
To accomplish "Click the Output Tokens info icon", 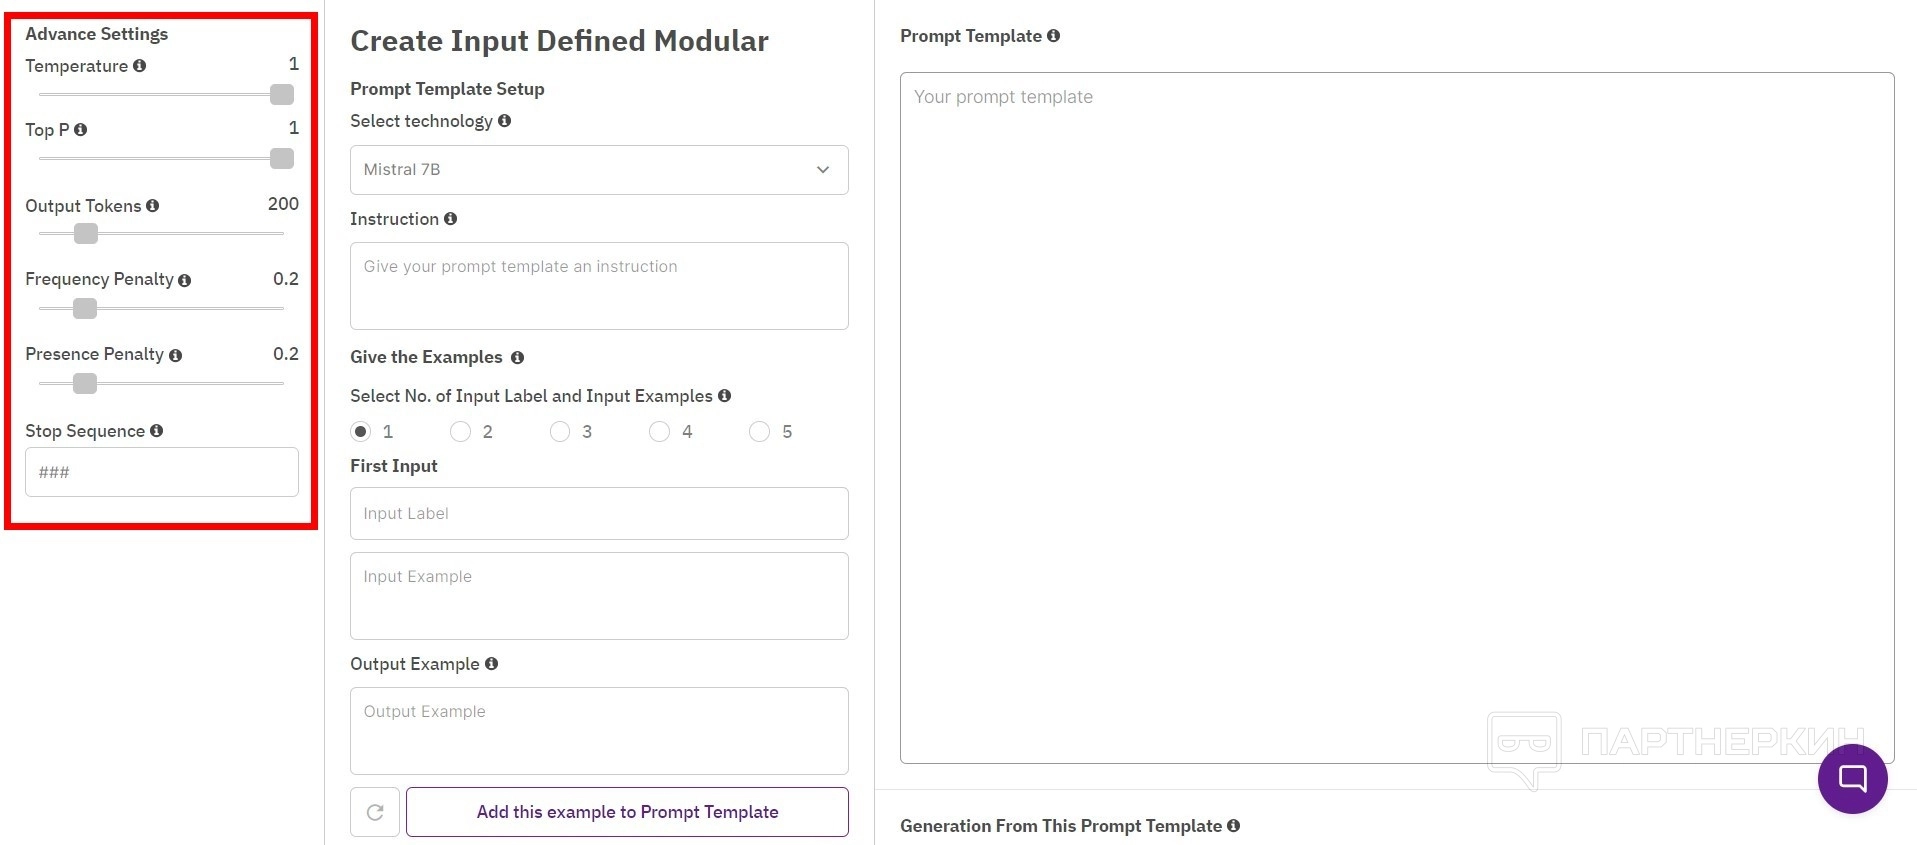I will (153, 206).
